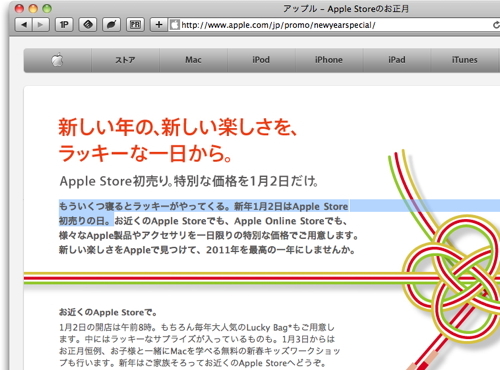The width and height of the screenshot is (500, 370).
Task: Go back with the left arrow button
Action: coord(24,25)
